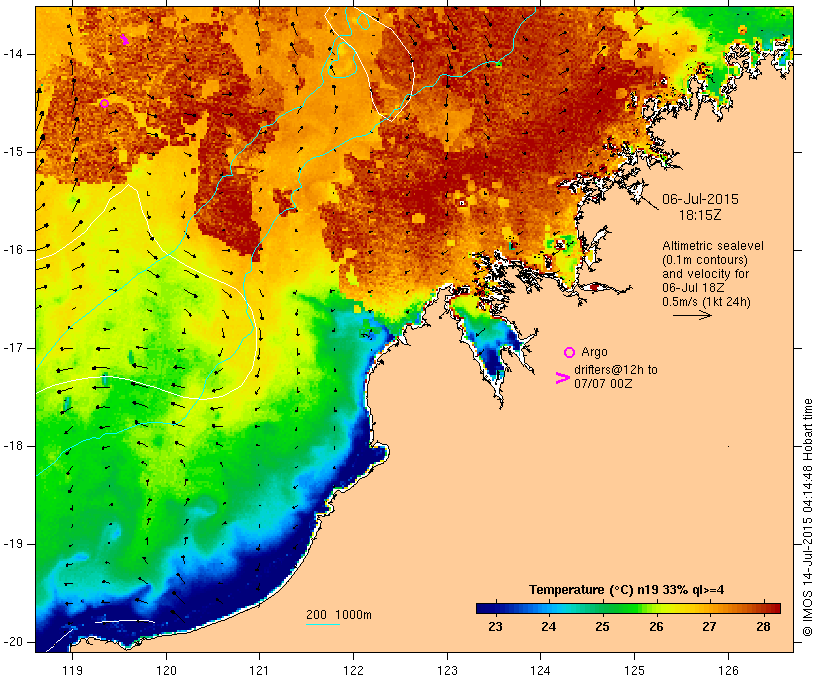Click the 'Temperature (°C) n19 33% ql>=4' title
This screenshot has width=820, height=680.
point(627,590)
